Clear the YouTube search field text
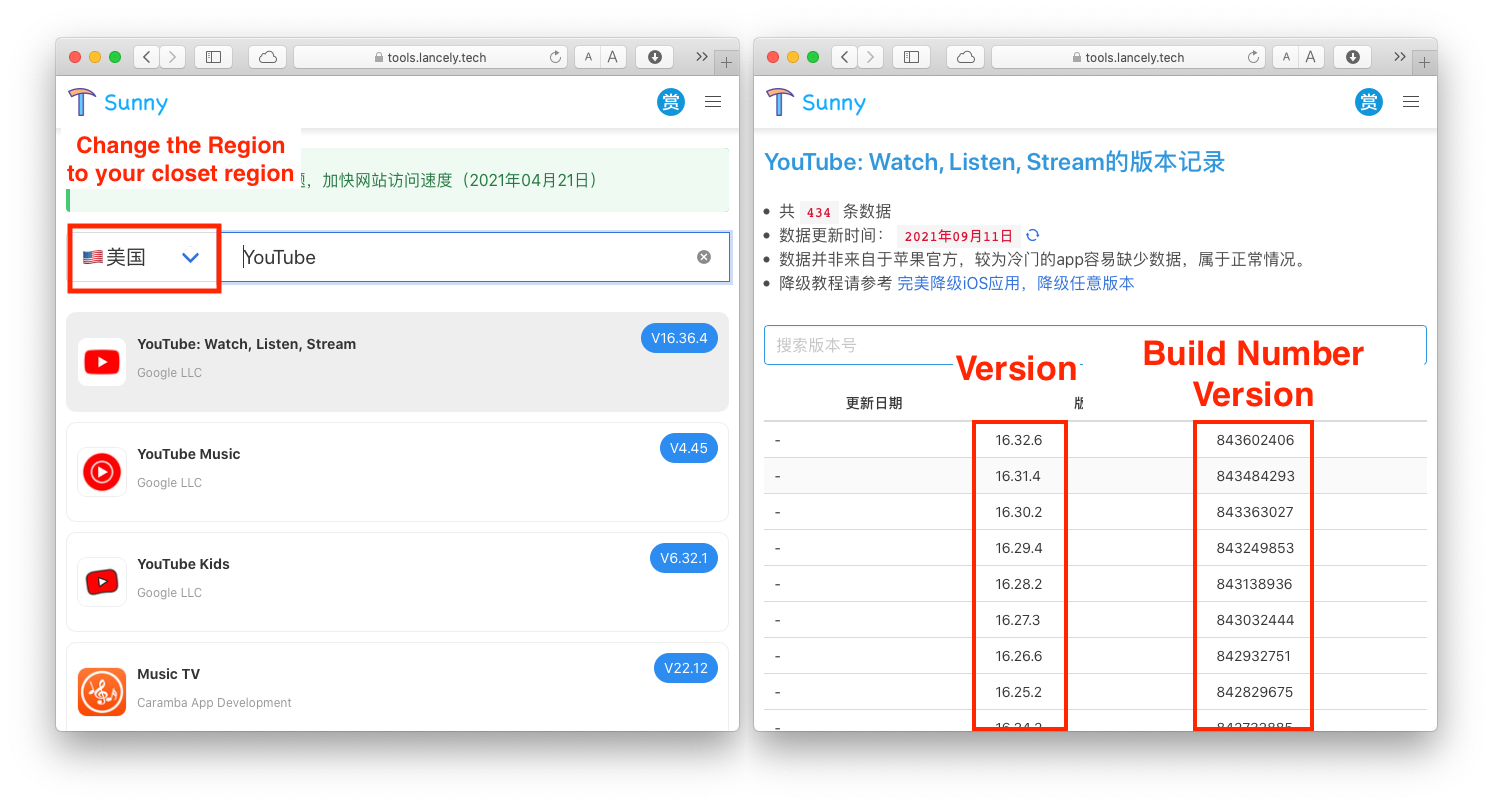This screenshot has height=805, width=1493. (x=704, y=257)
